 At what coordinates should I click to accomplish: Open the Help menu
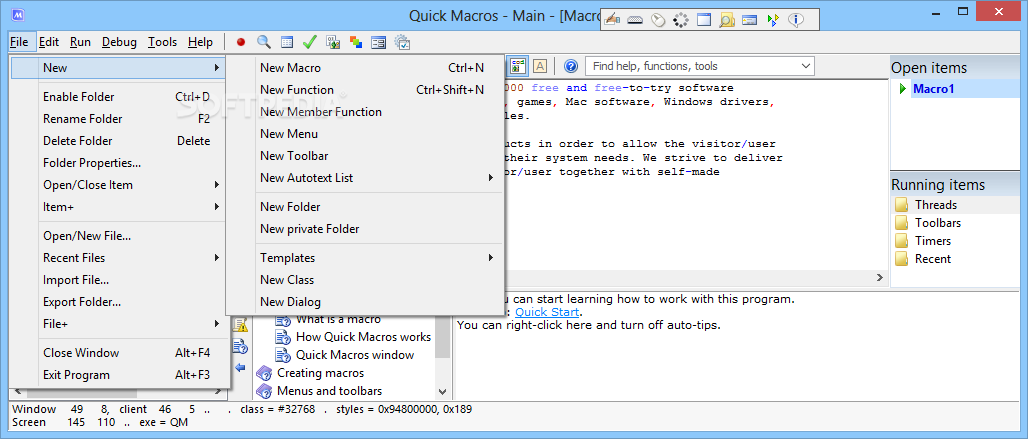201,42
